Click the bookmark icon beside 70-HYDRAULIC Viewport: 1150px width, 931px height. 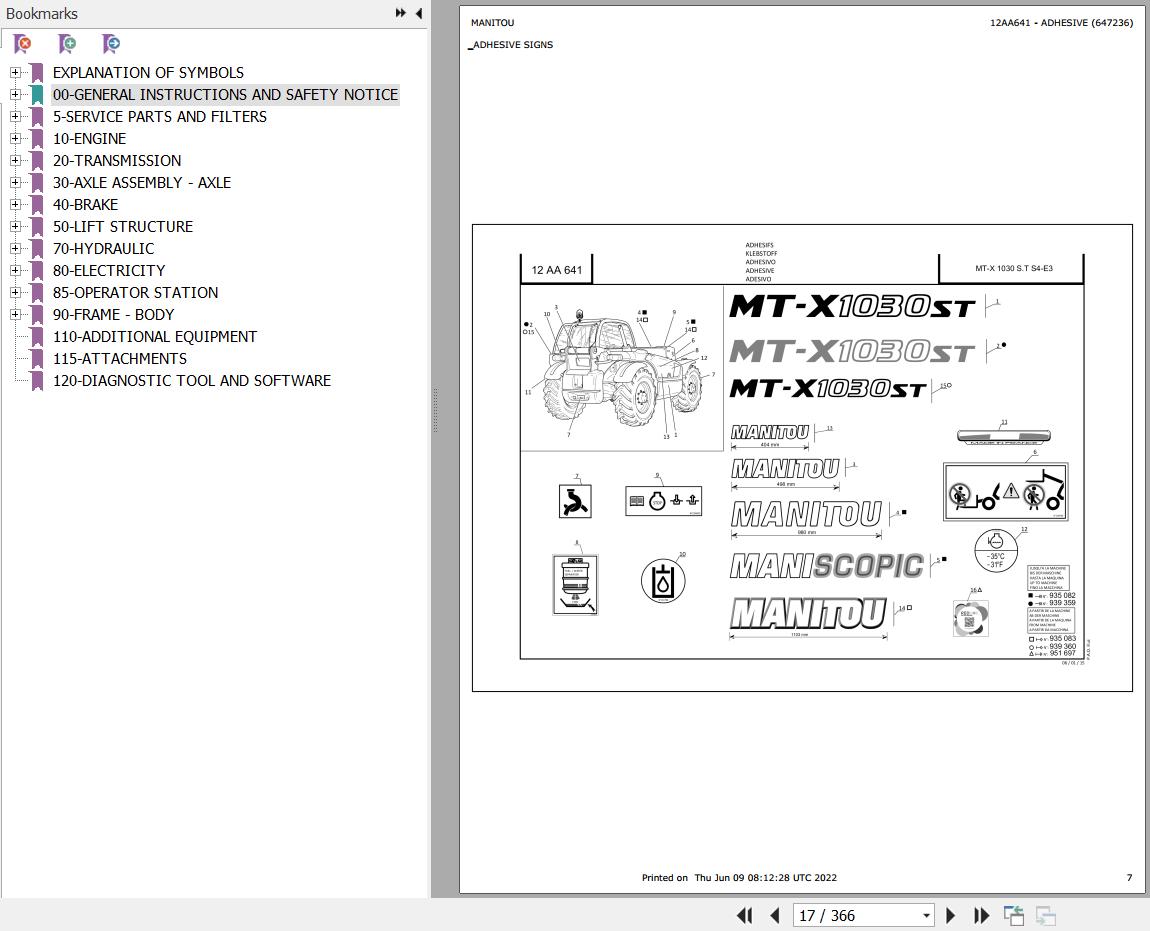point(37,249)
